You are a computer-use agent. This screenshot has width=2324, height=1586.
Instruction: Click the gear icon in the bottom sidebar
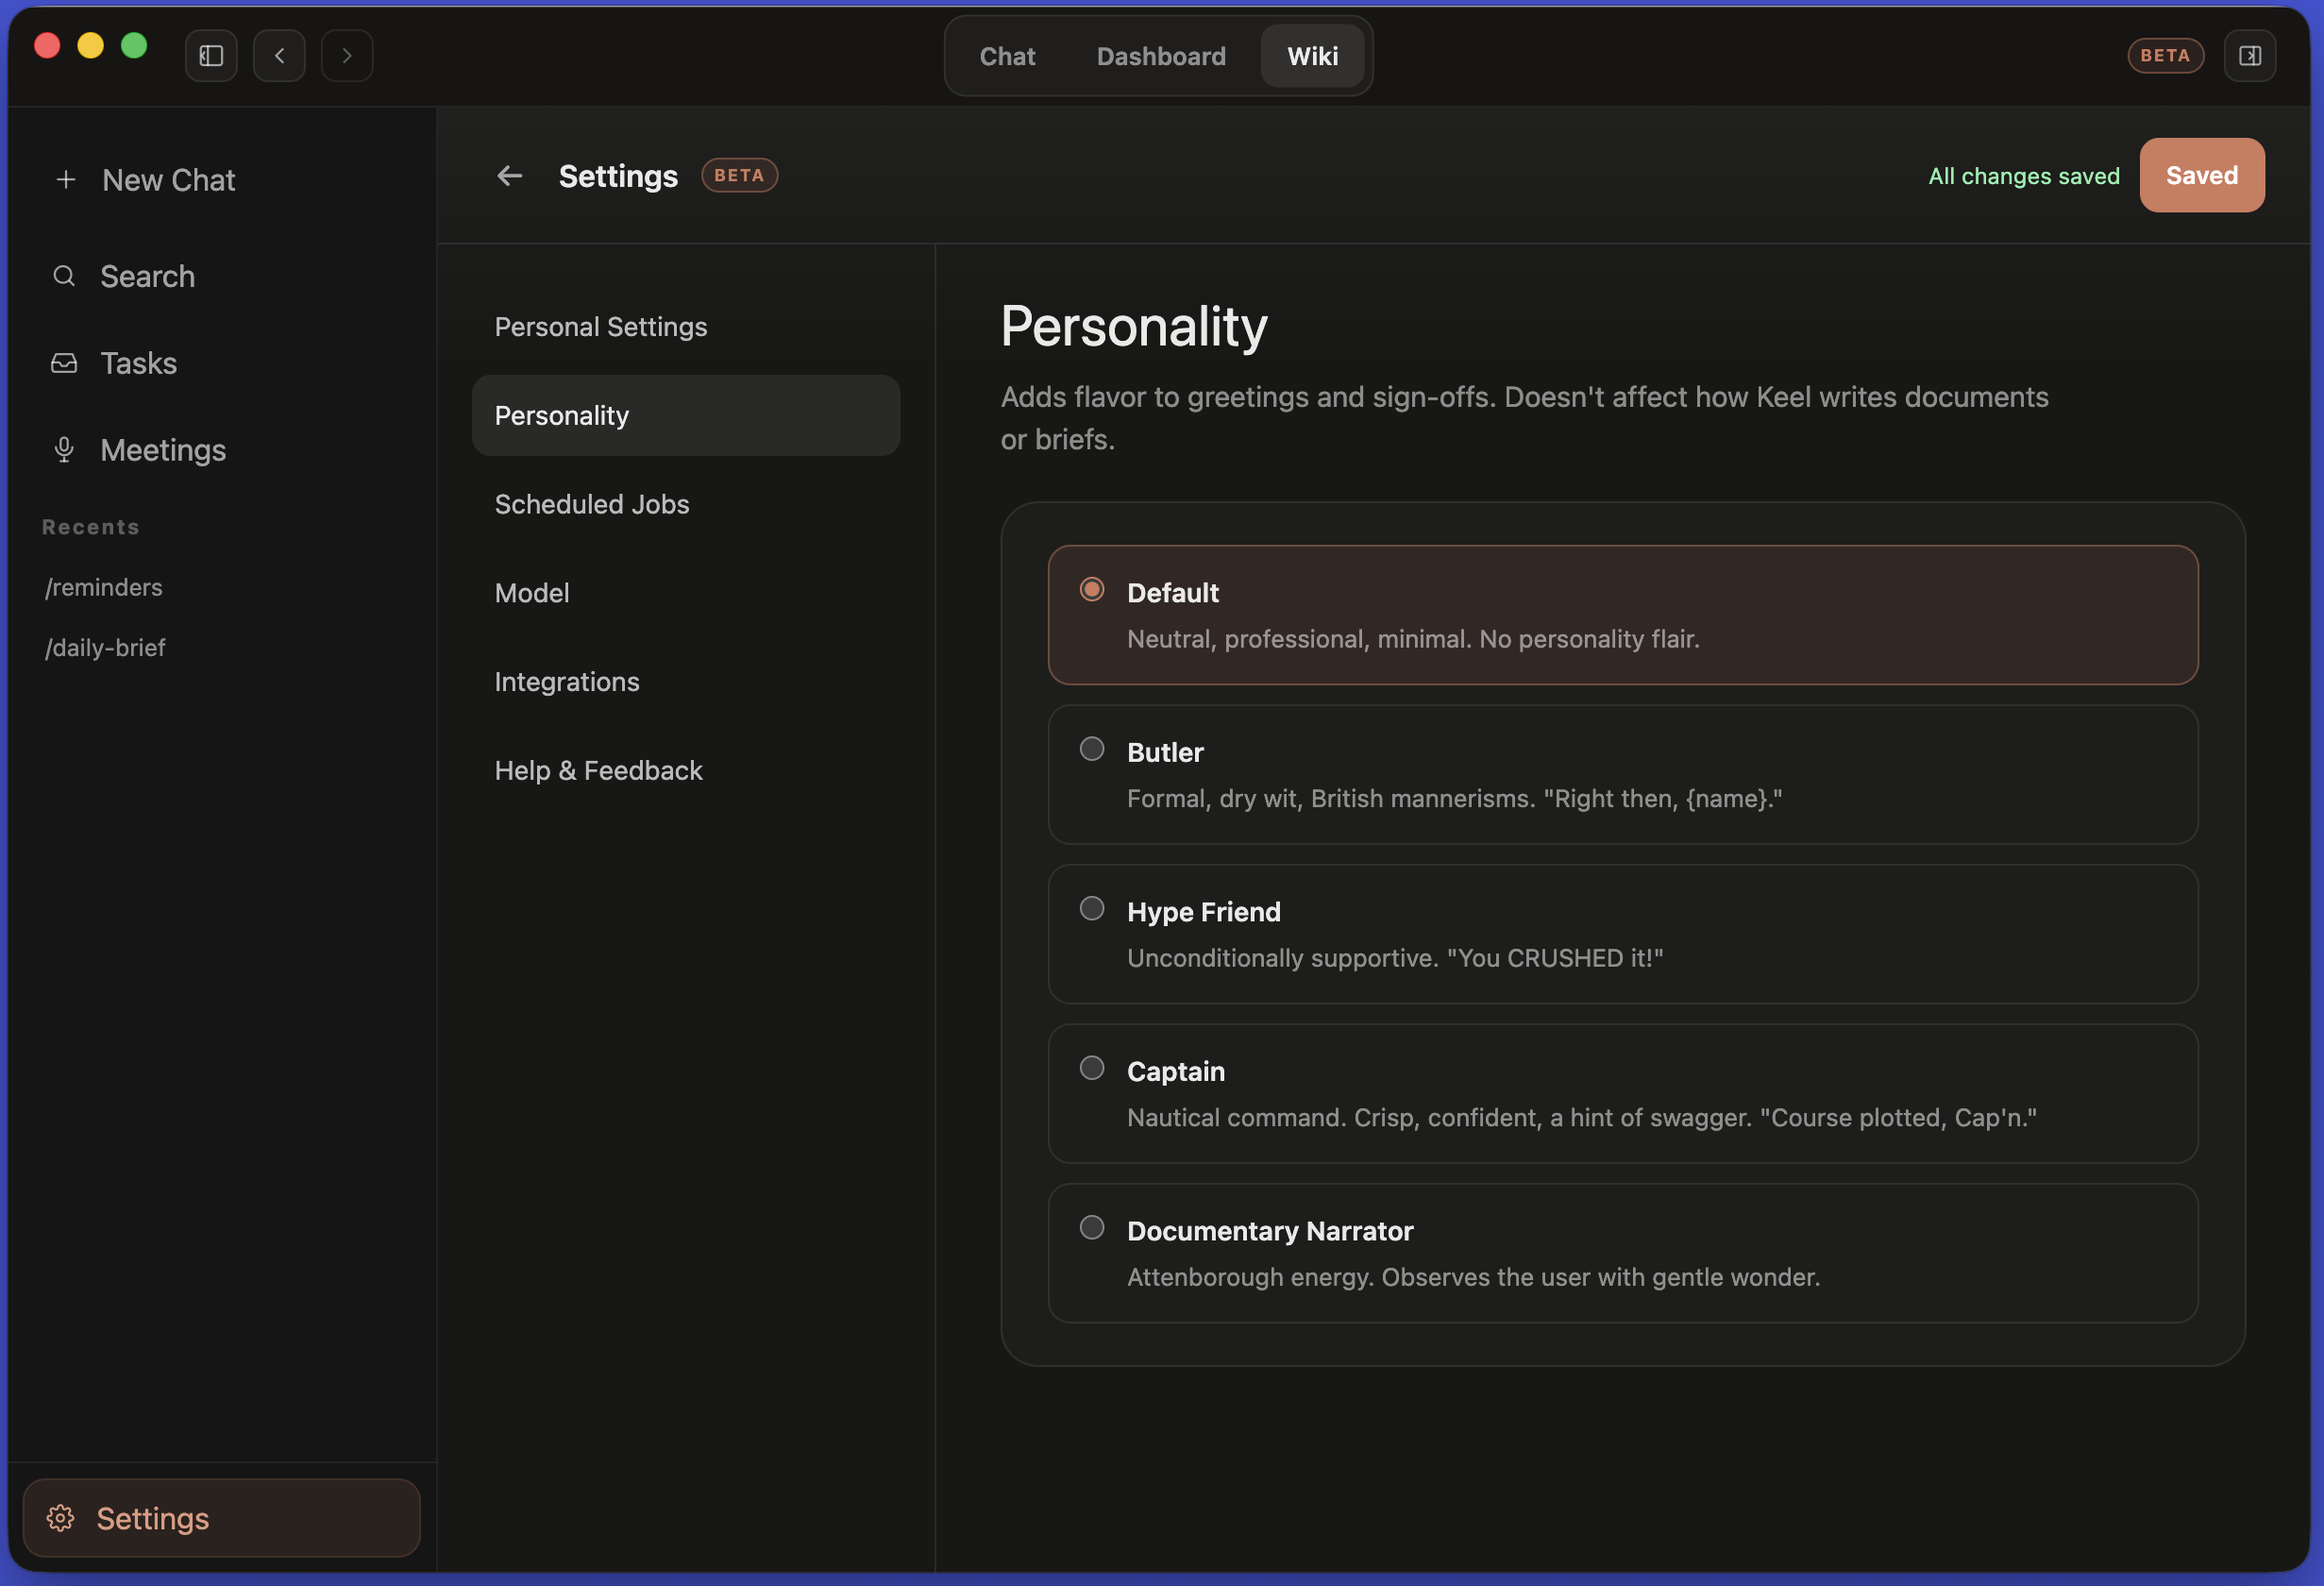[x=60, y=1518]
